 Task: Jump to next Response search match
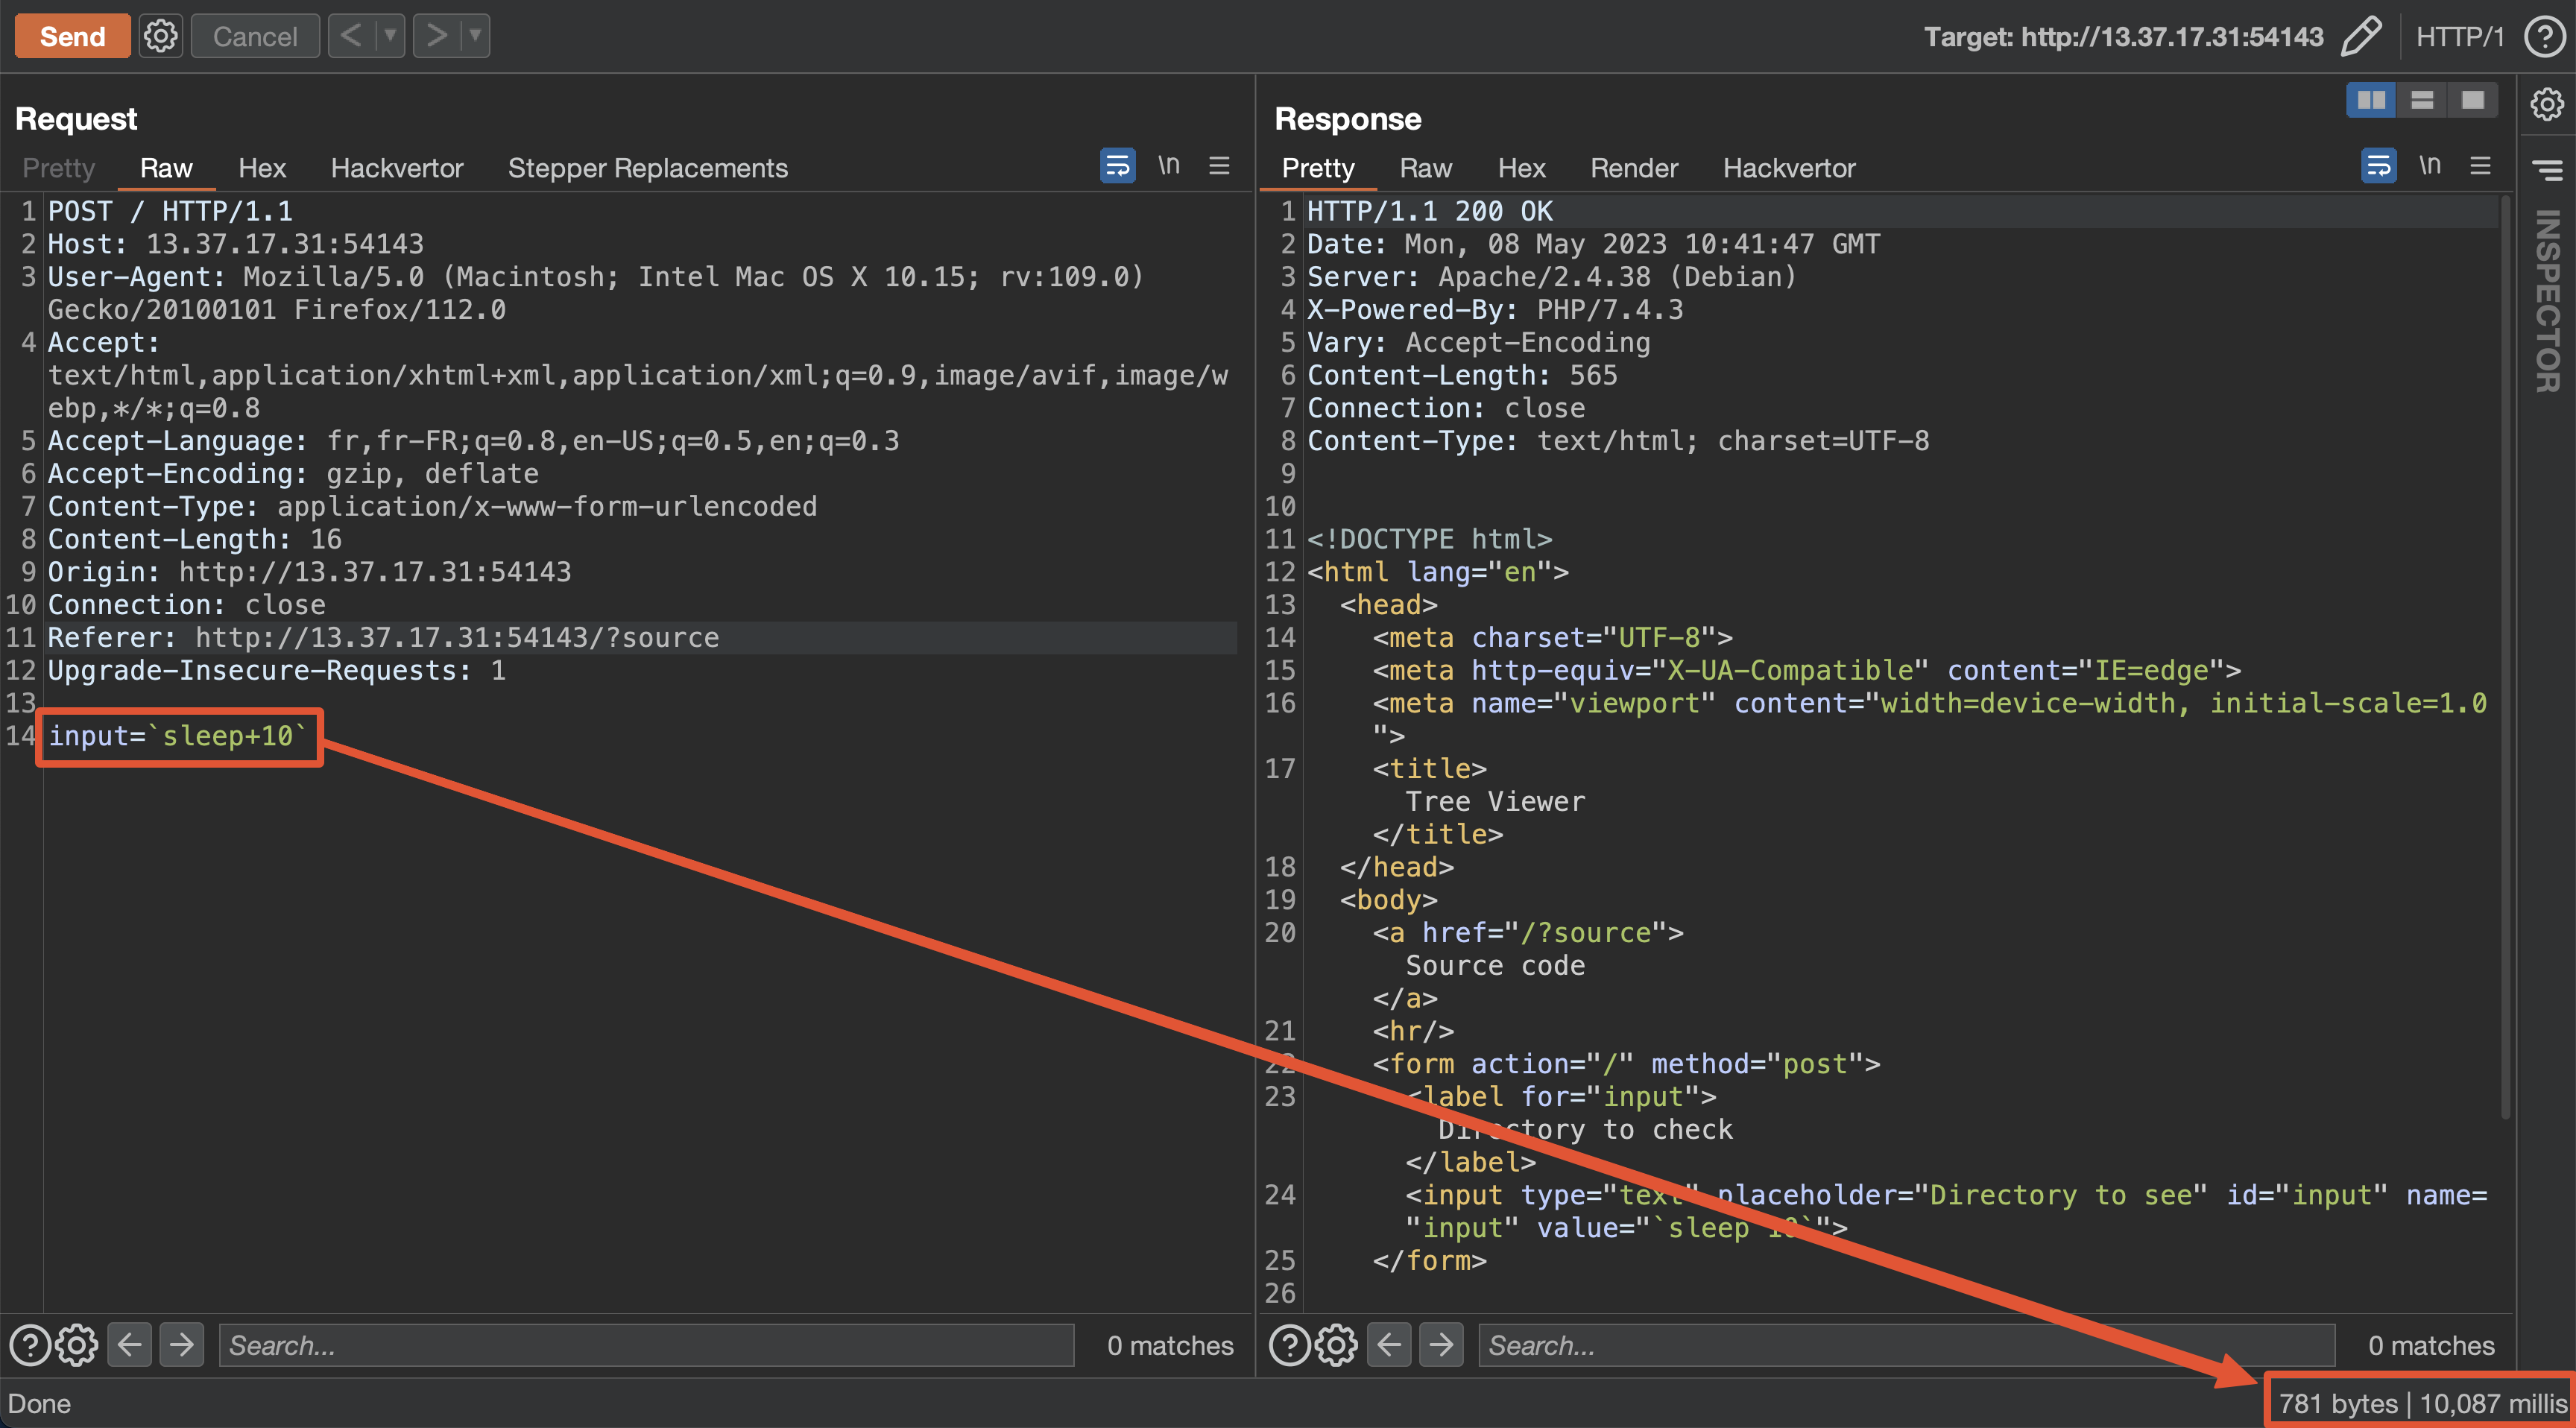1442,1345
